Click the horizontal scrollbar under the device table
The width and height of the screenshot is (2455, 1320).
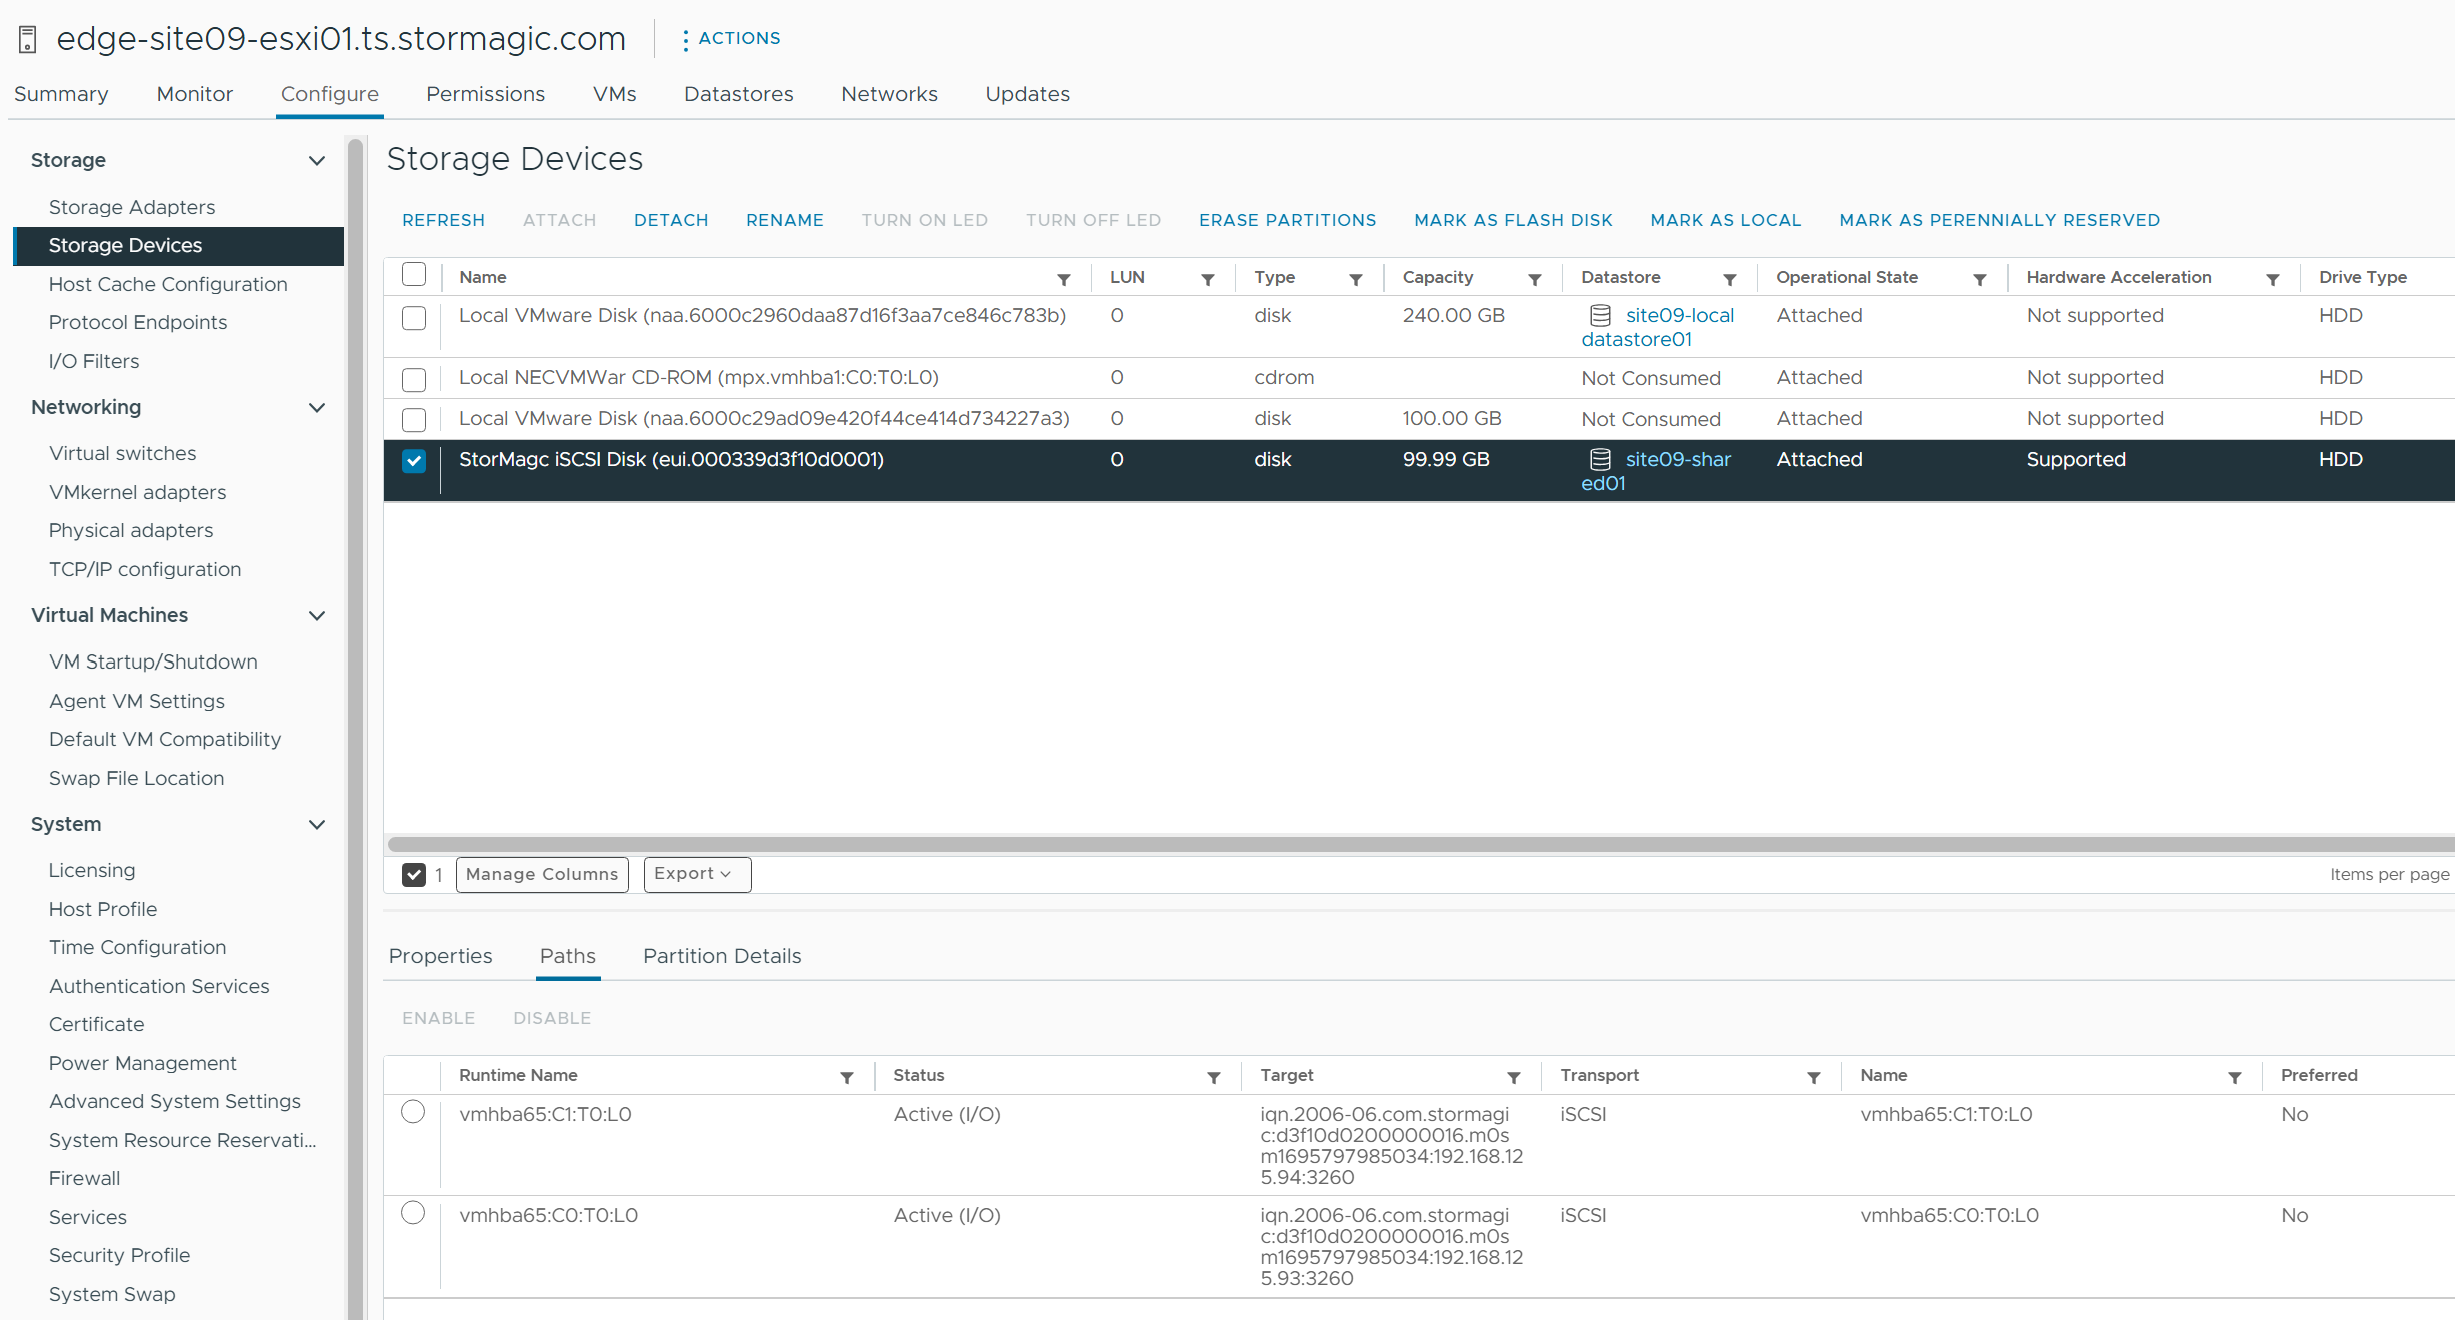(x=1420, y=844)
